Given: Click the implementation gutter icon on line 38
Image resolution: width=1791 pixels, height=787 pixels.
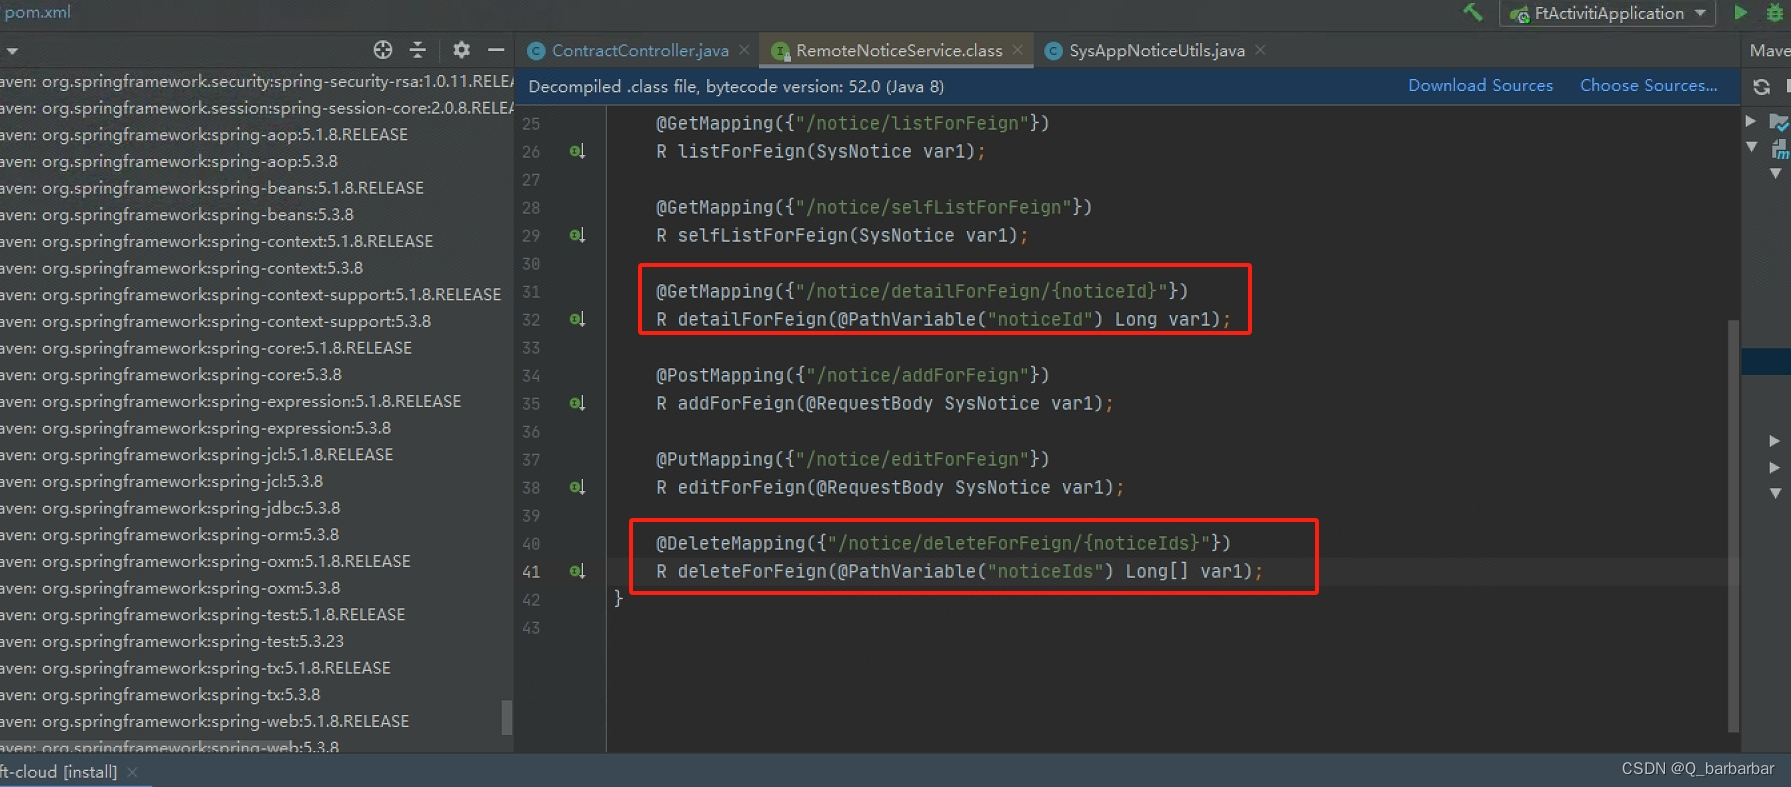Looking at the screenshot, I should 577,487.
